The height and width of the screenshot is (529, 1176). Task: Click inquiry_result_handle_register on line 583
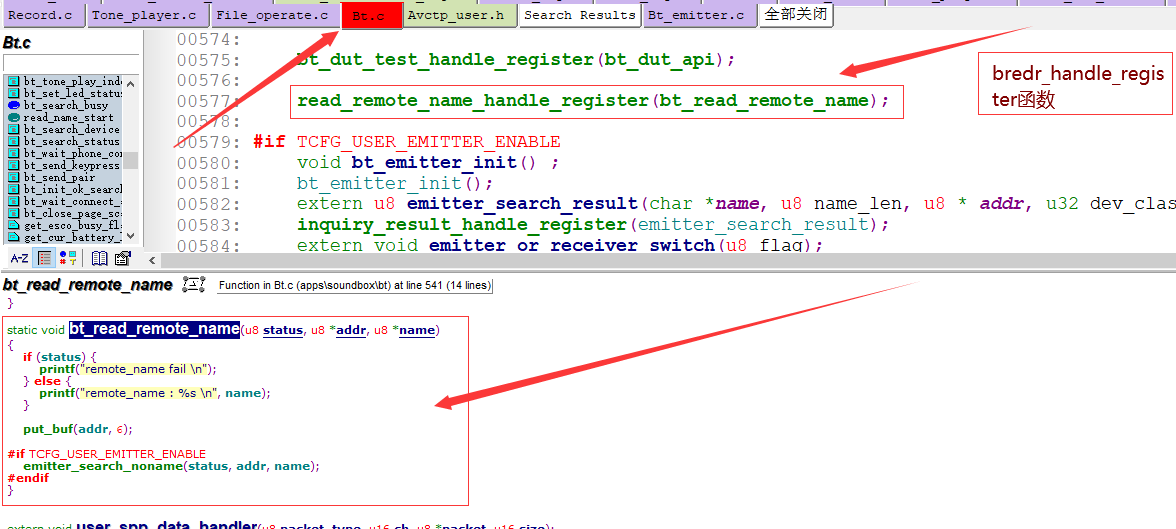click(x=460, y=224)
